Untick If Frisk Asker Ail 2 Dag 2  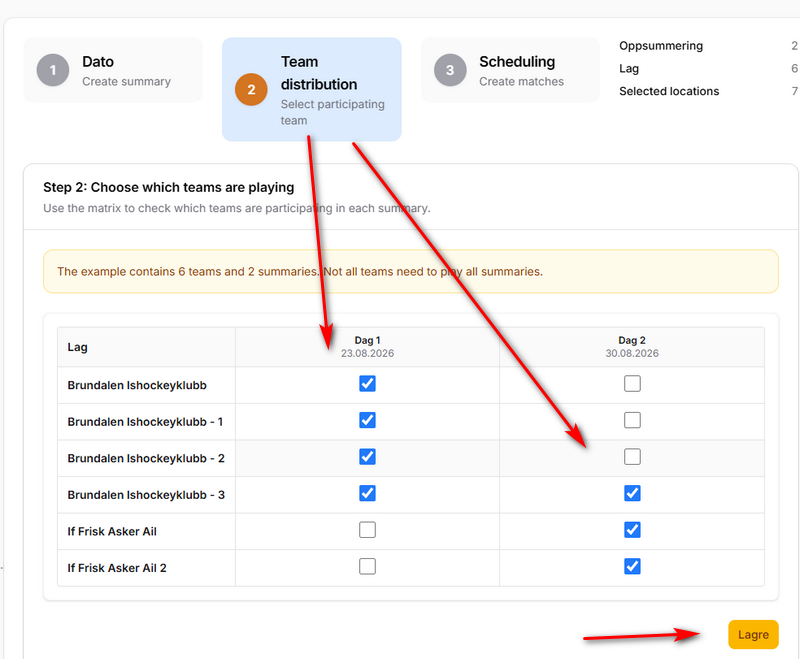632,566
